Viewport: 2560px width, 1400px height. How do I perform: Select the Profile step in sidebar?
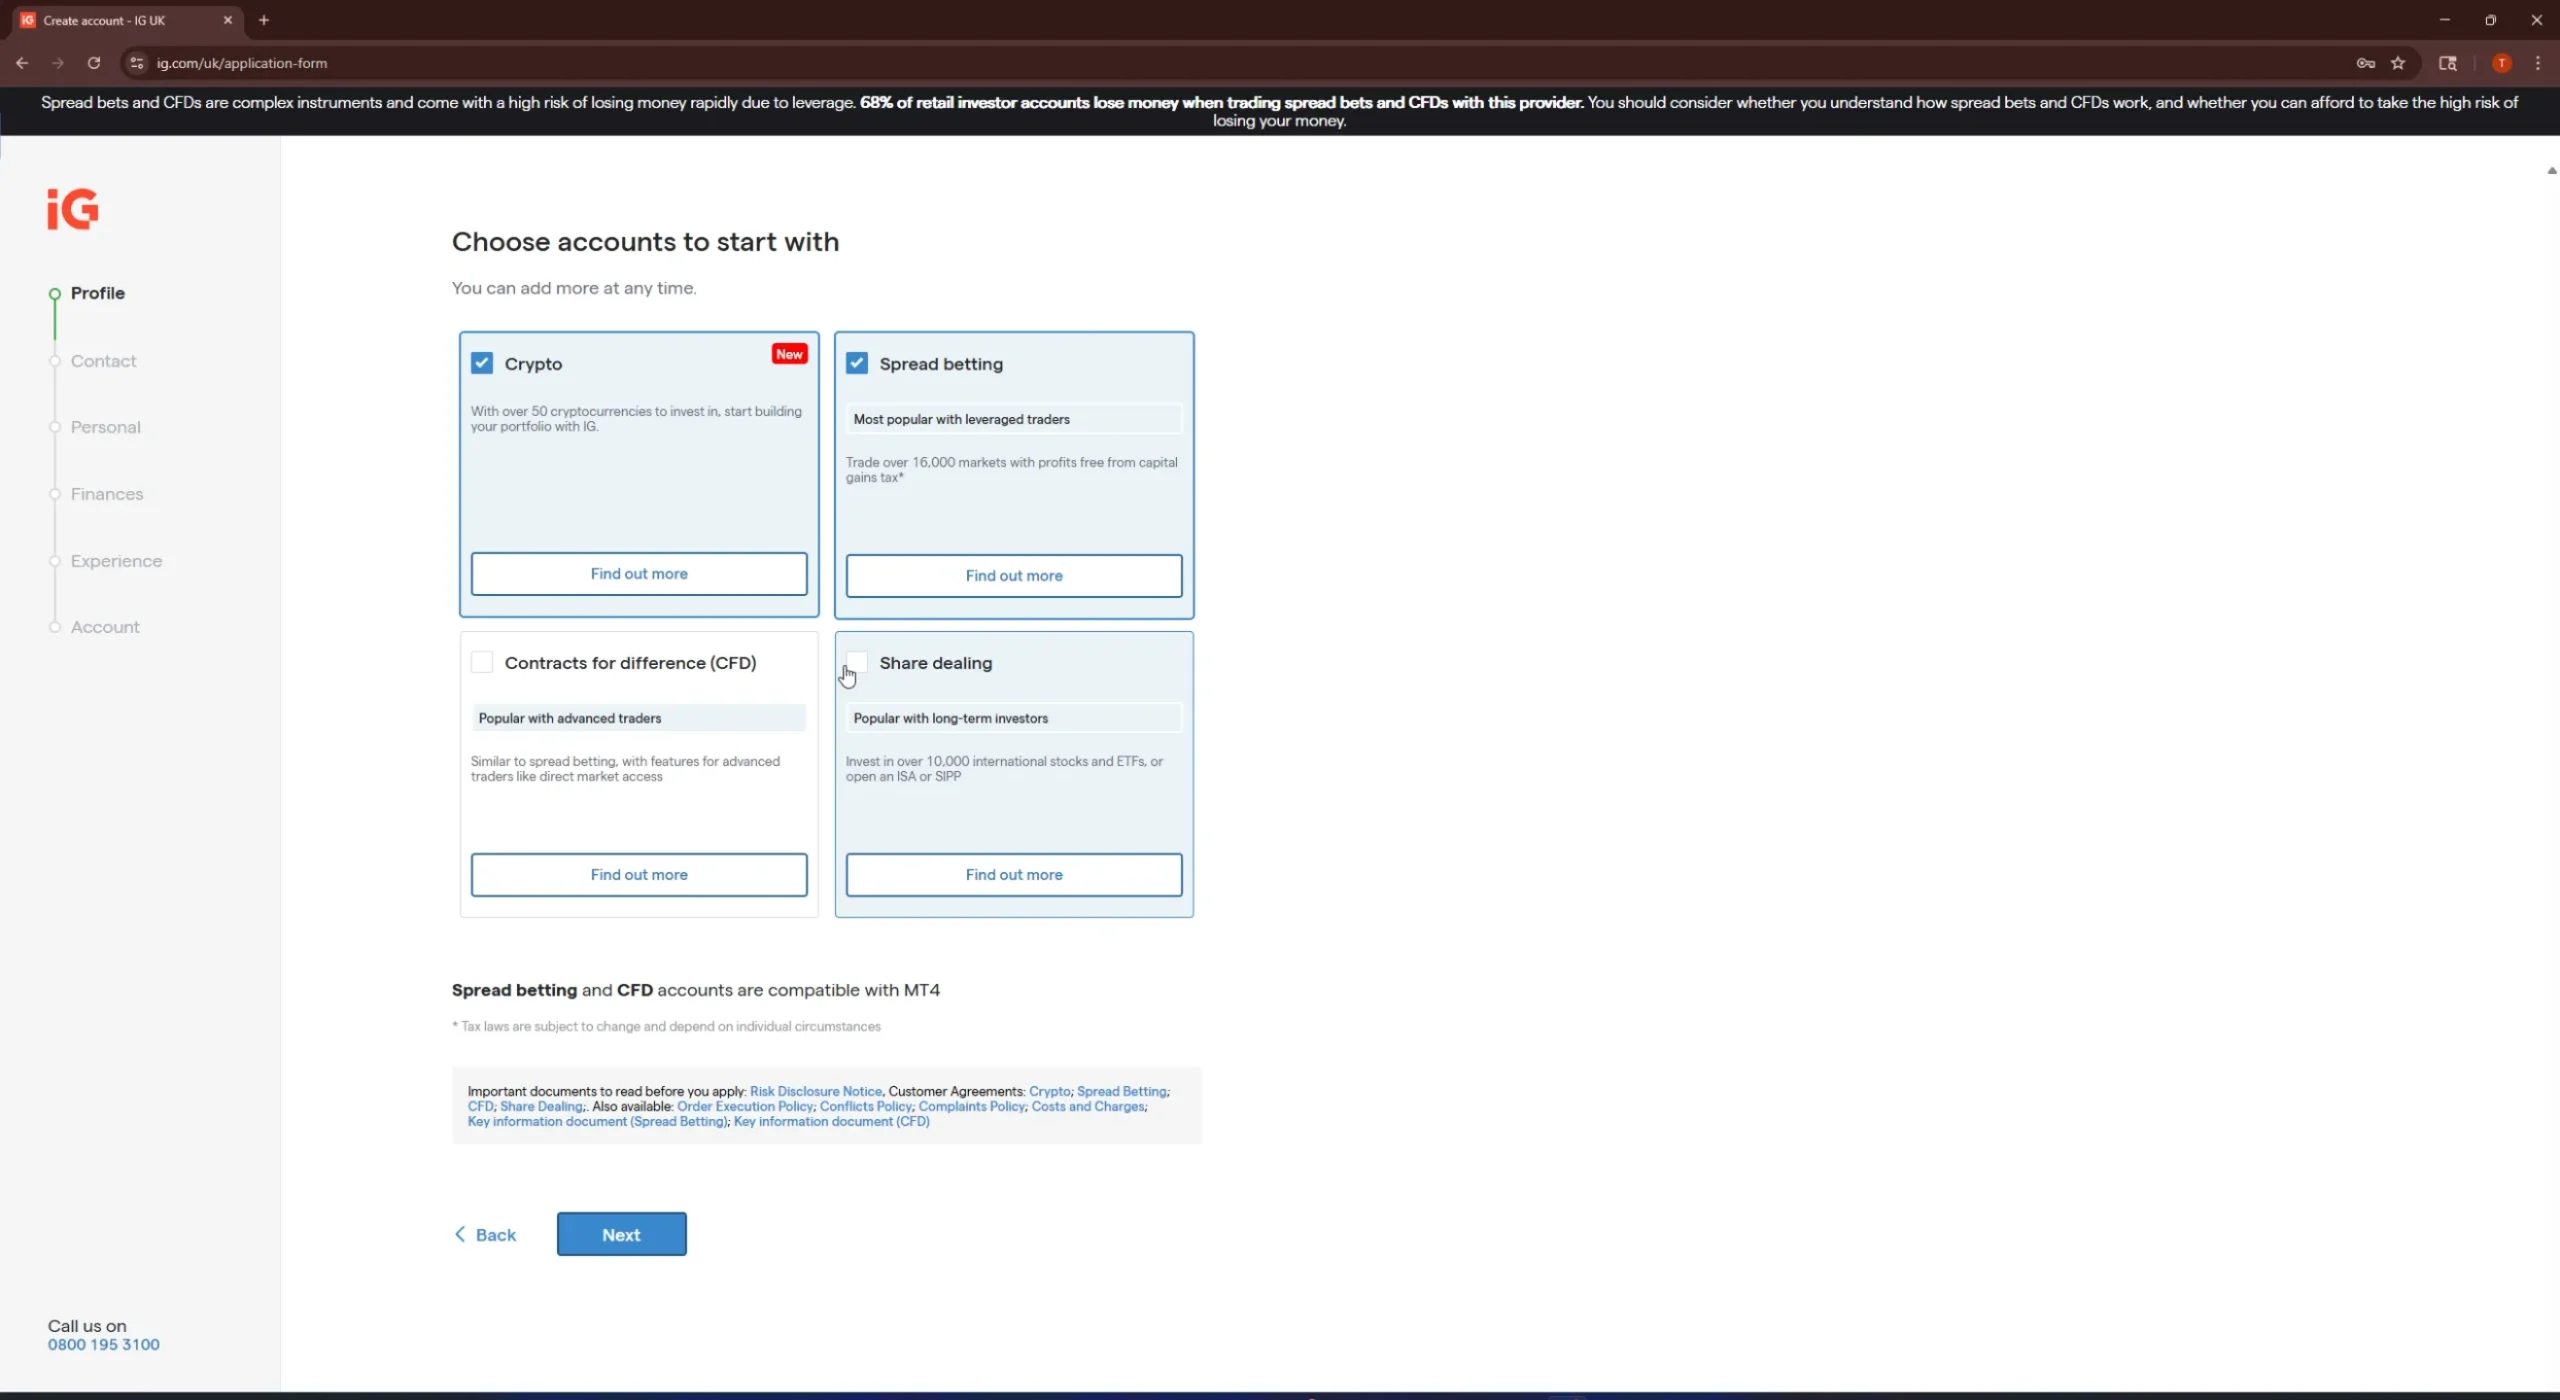pyautogui.click(x=97, y=293)
